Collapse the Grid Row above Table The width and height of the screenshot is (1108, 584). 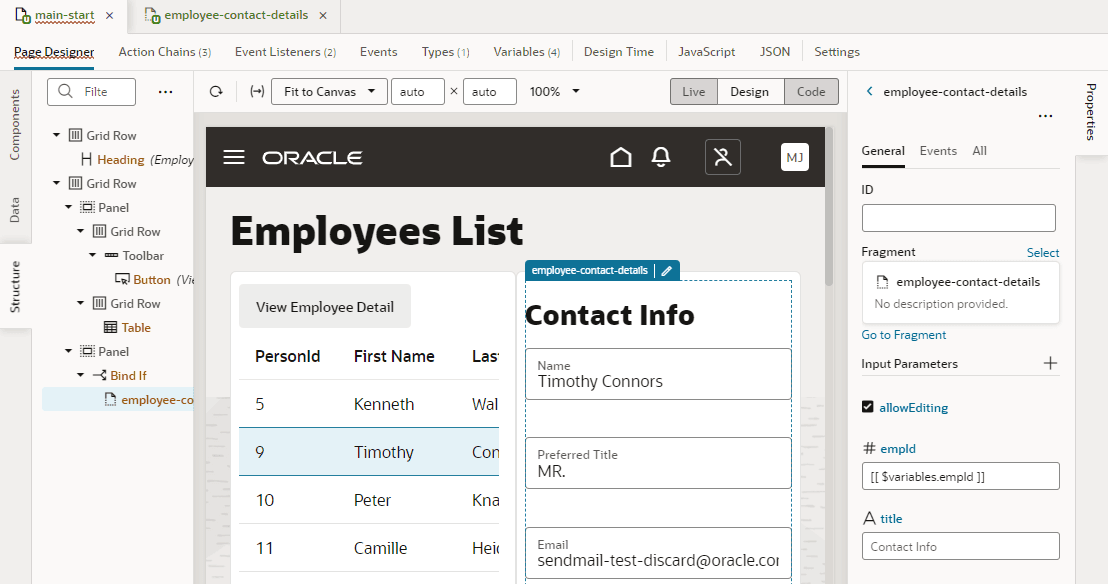(x=81, y=303)
